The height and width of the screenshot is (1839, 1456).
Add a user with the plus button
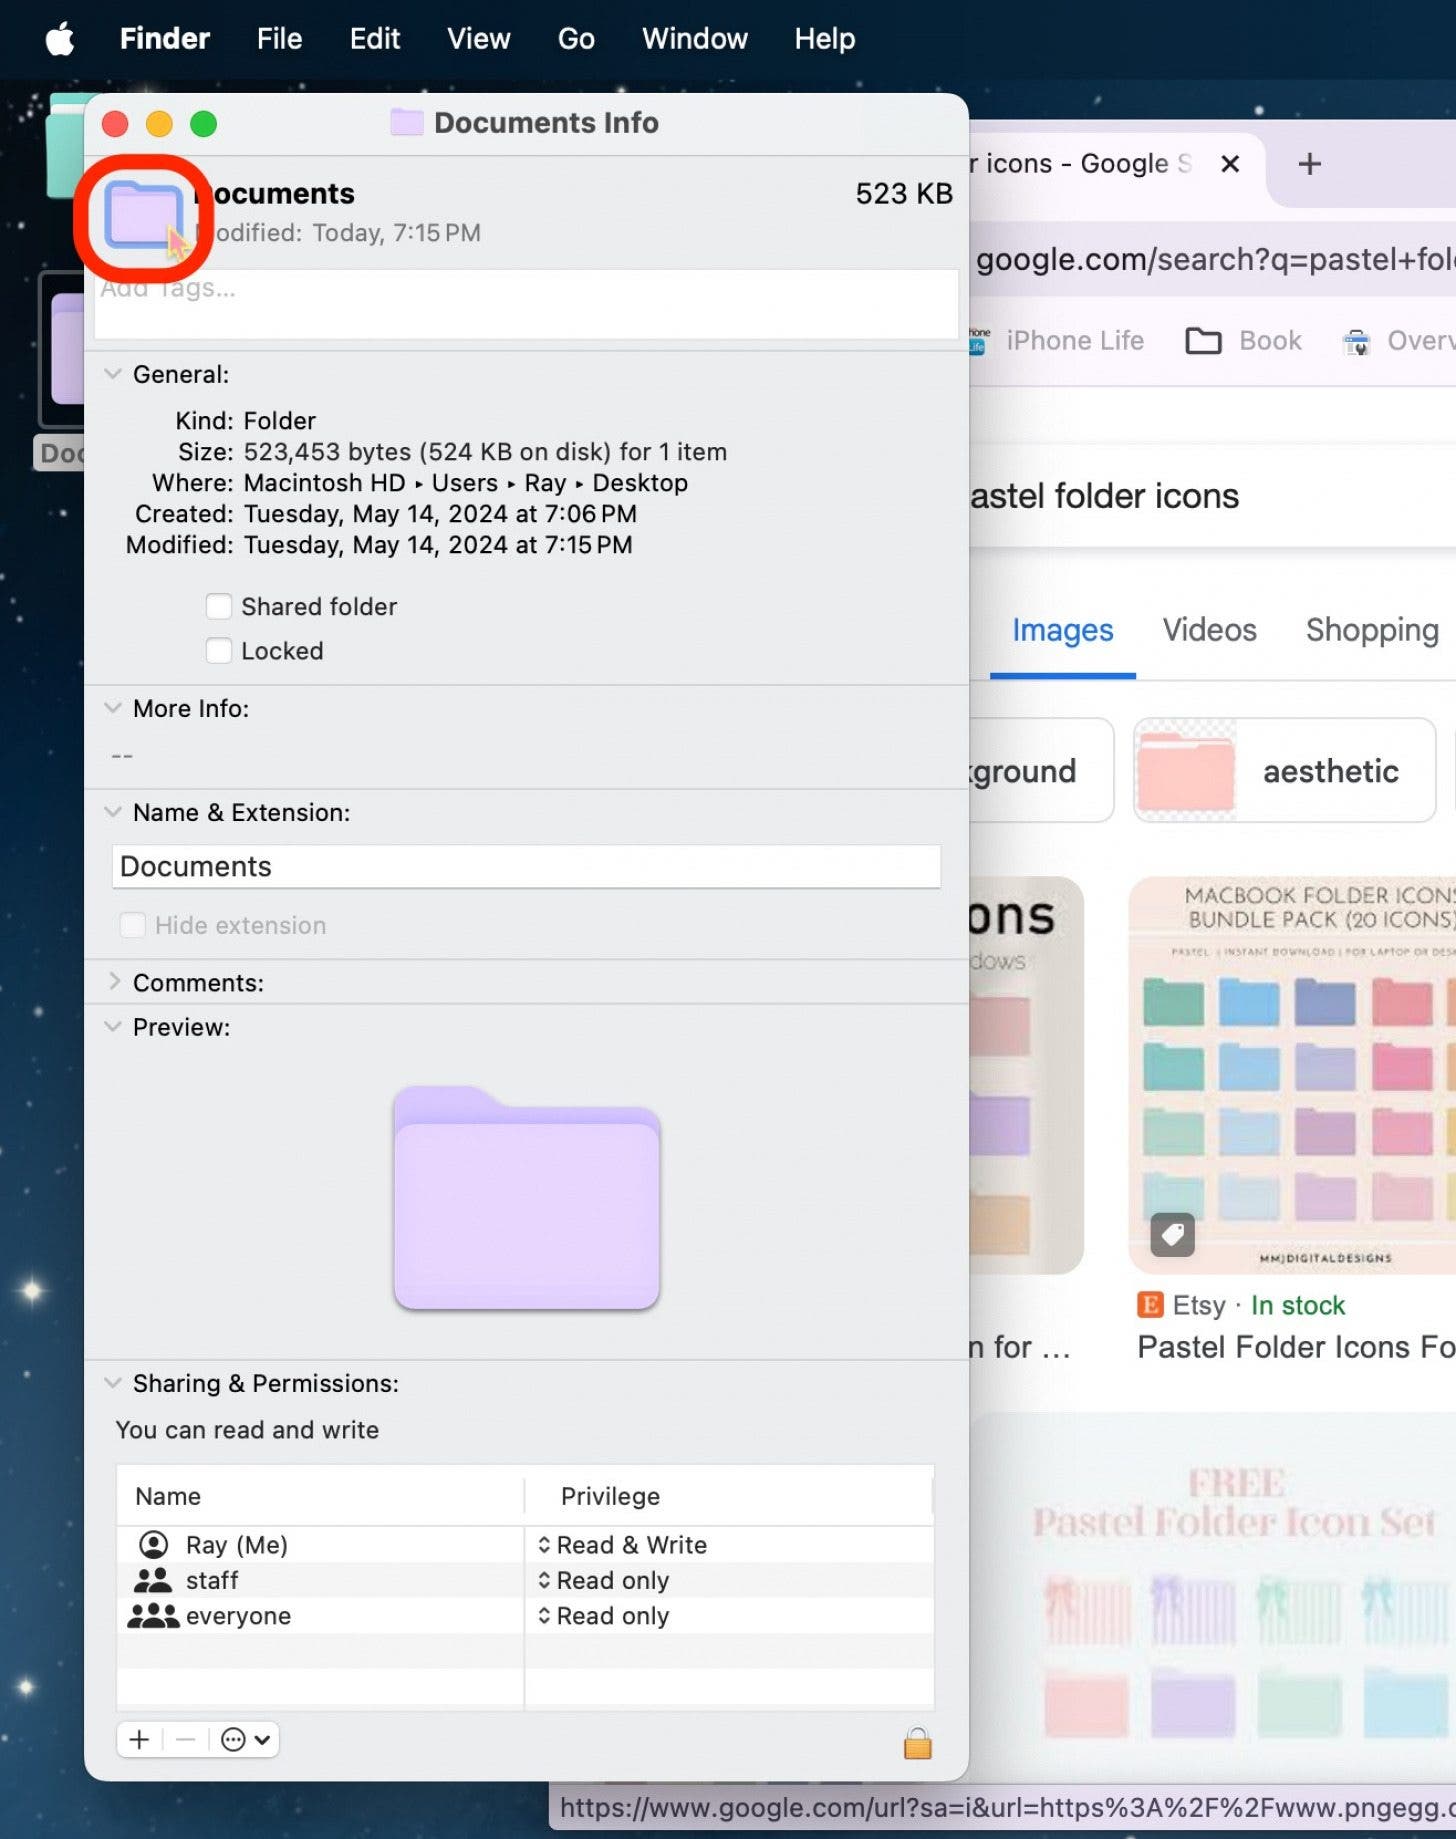coord(139,1740)
